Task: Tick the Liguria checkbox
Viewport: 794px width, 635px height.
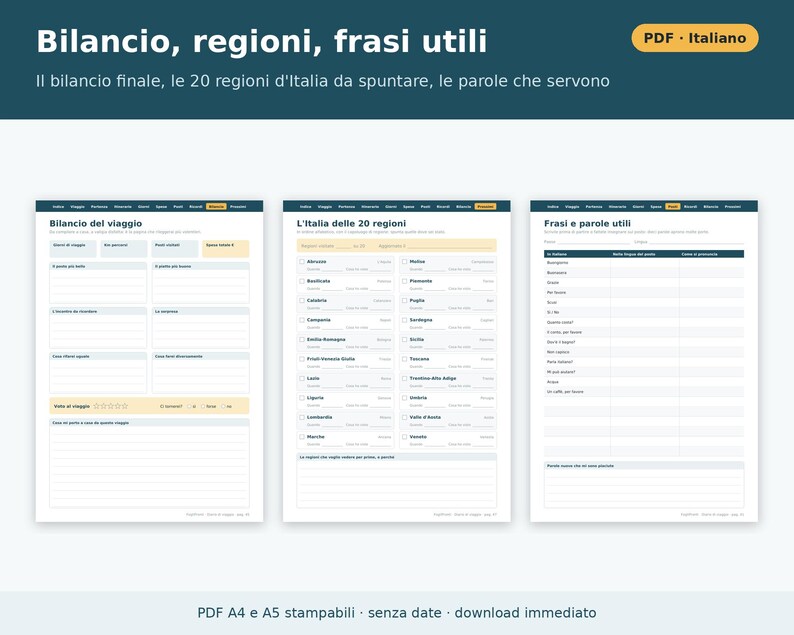Action: click(x=302, y=398)
